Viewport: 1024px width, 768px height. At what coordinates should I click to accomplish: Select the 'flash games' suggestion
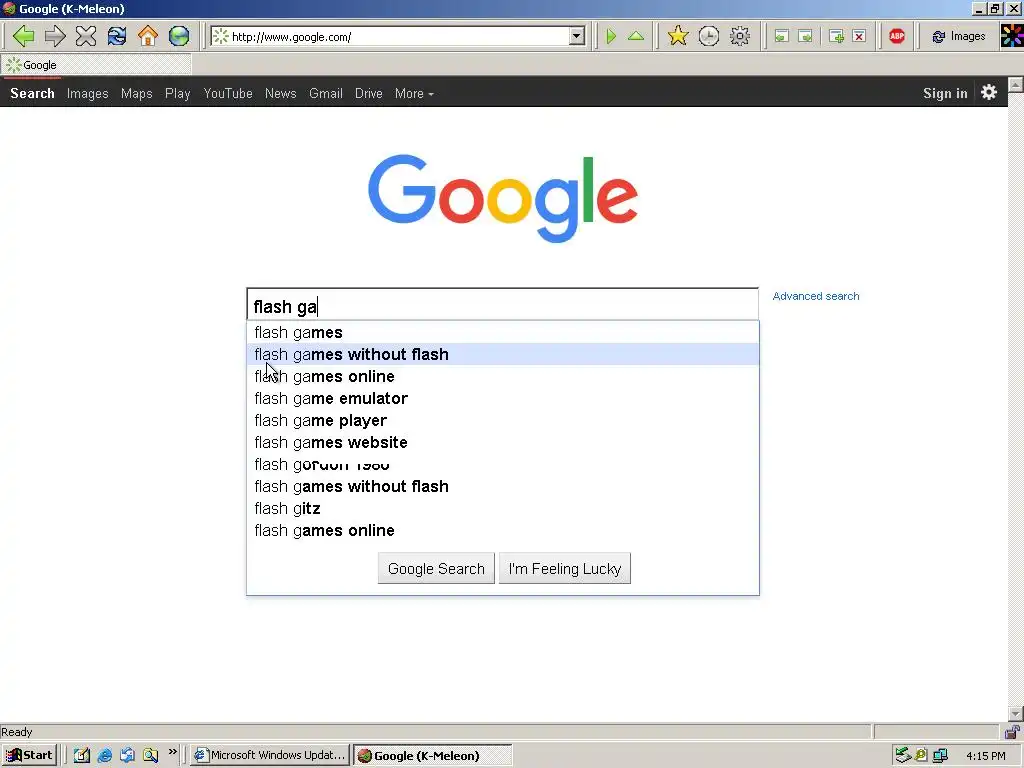click(x=503, y=332)
